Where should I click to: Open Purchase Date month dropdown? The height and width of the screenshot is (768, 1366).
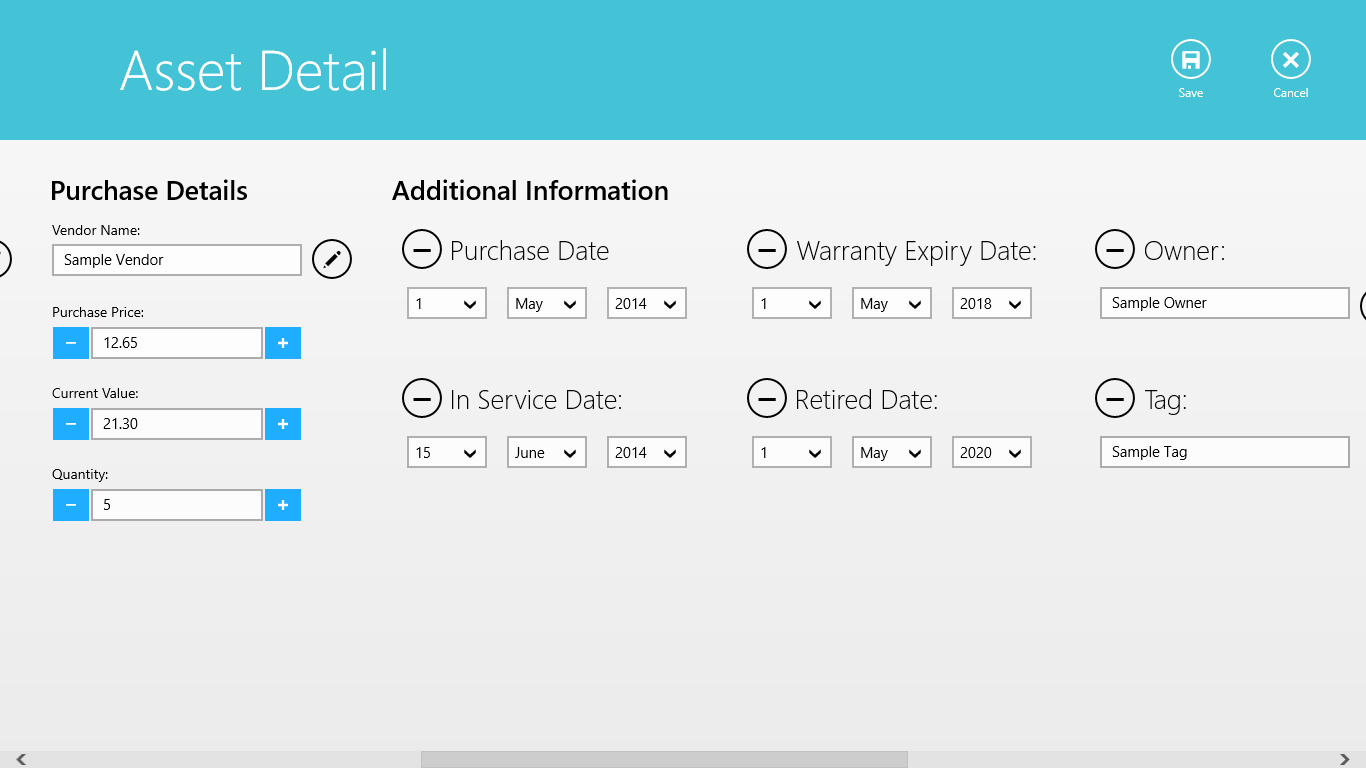[546, 304]
